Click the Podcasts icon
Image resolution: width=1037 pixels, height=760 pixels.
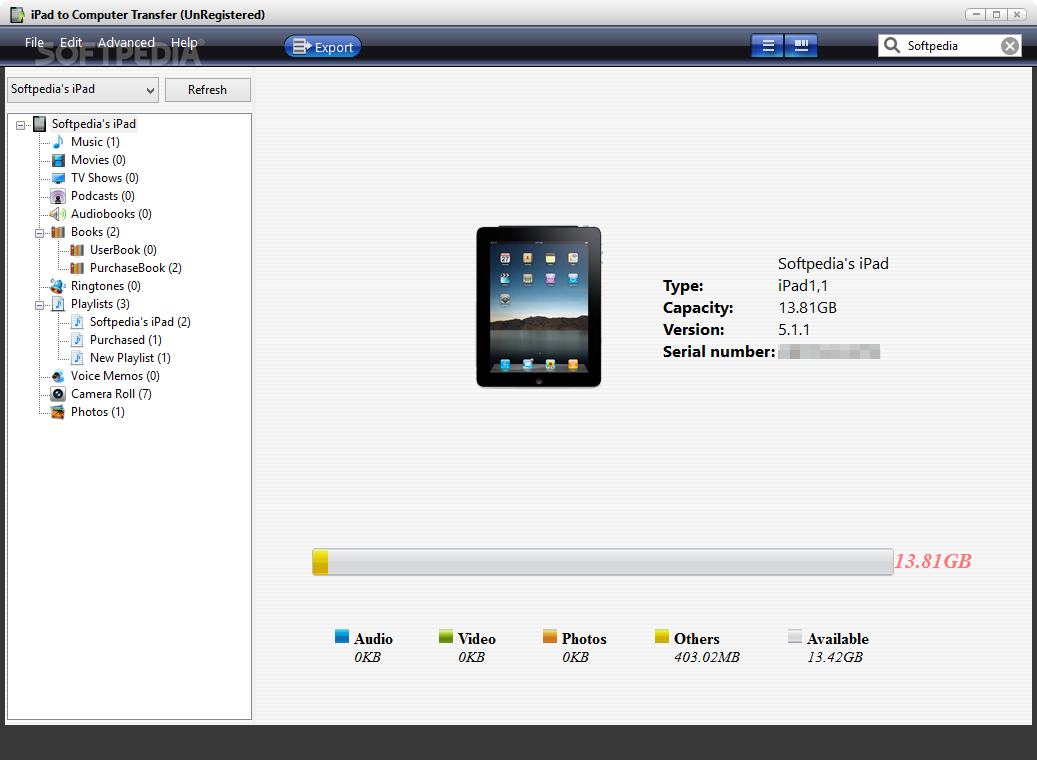click(x=58, y=196)
